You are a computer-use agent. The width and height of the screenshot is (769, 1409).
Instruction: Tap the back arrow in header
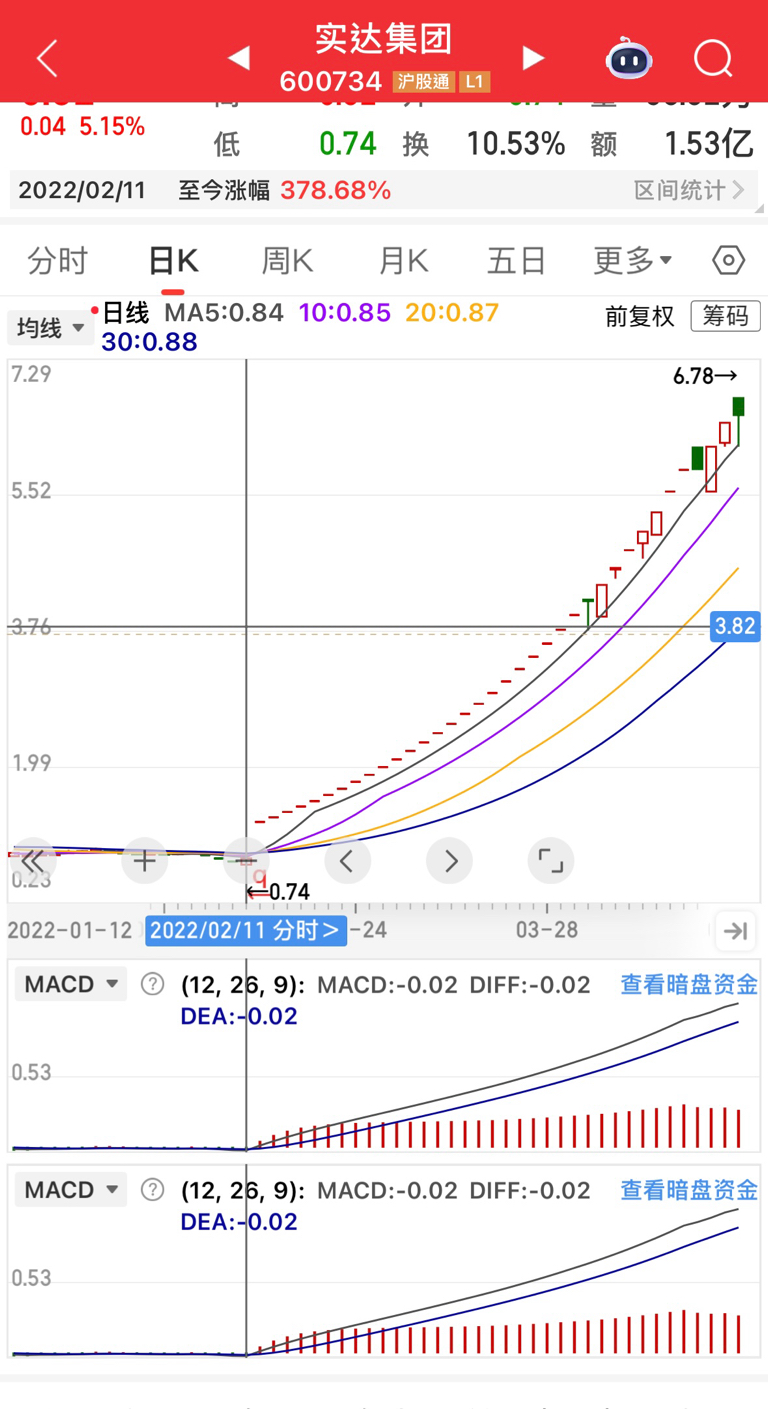coord(47,58)
